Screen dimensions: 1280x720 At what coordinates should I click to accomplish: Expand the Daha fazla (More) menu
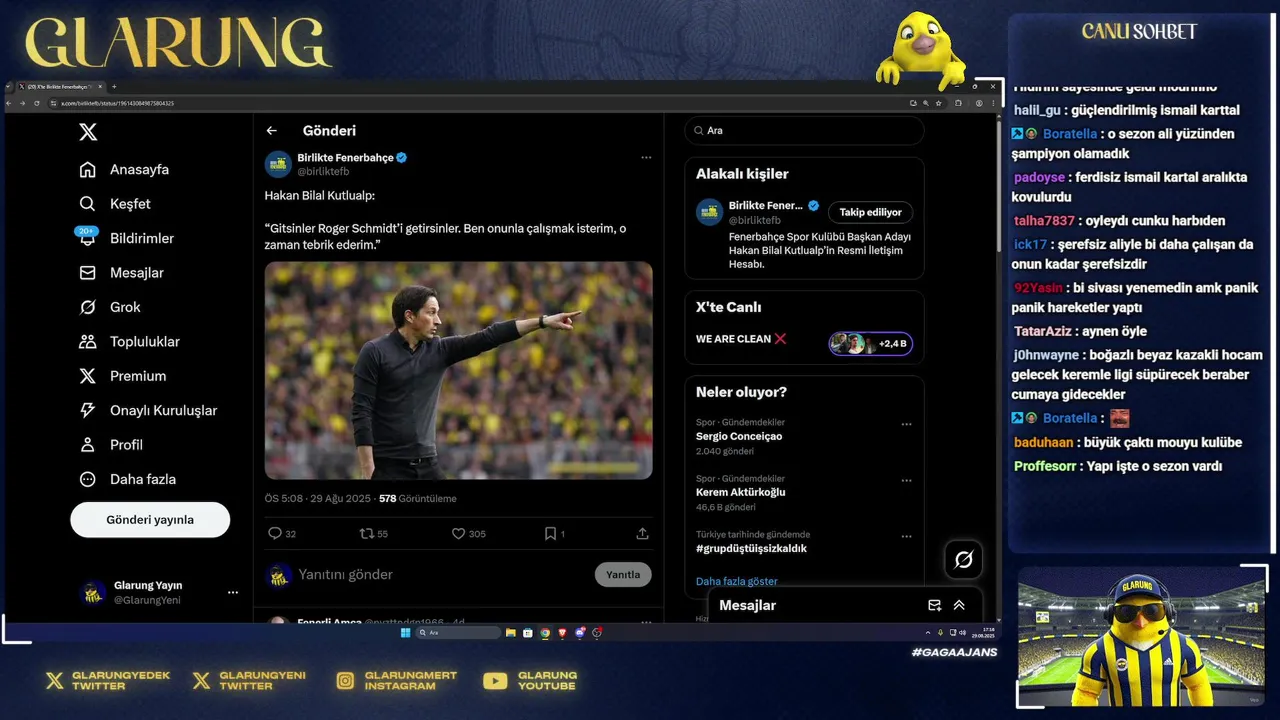pos(127,479)
